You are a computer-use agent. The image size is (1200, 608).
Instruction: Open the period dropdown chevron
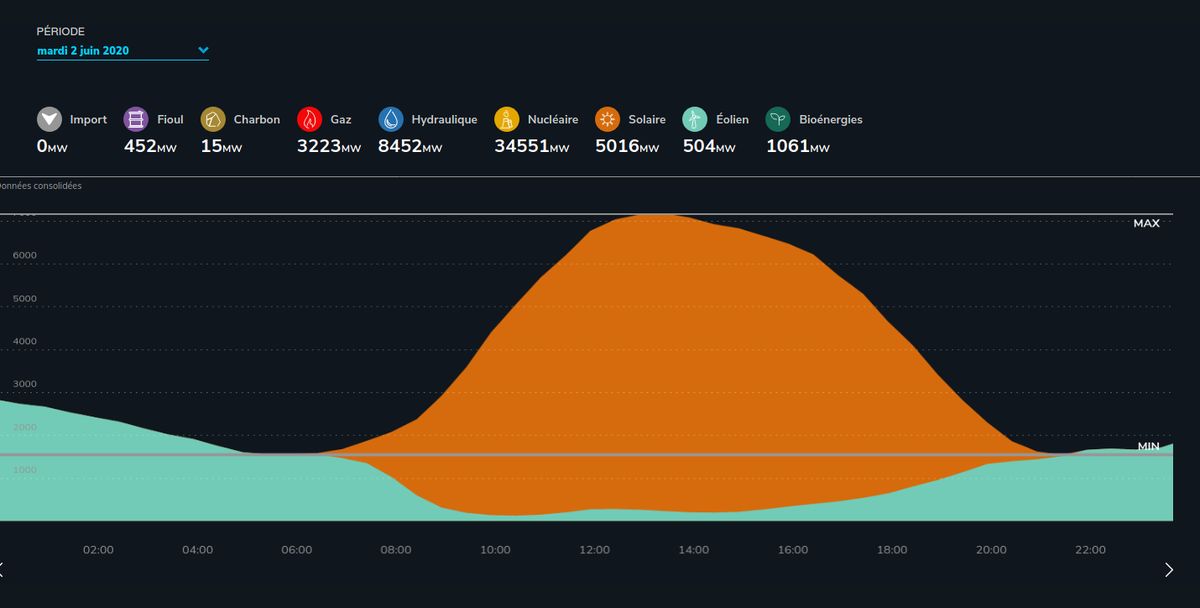(203, 50)
